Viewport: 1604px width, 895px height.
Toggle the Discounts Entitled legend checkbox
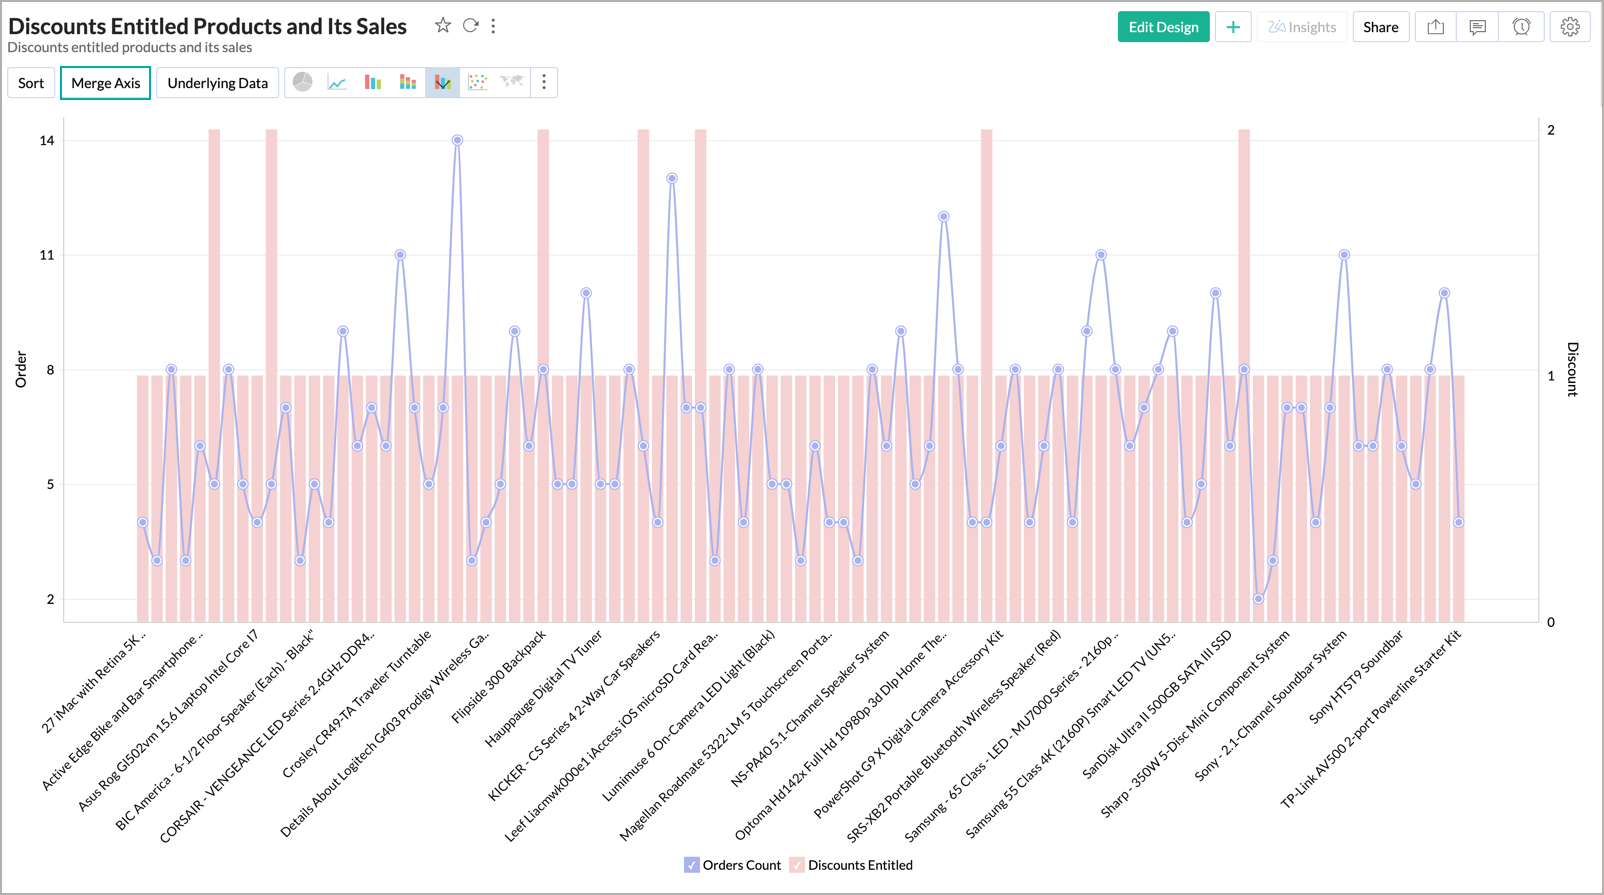(797, 865)
